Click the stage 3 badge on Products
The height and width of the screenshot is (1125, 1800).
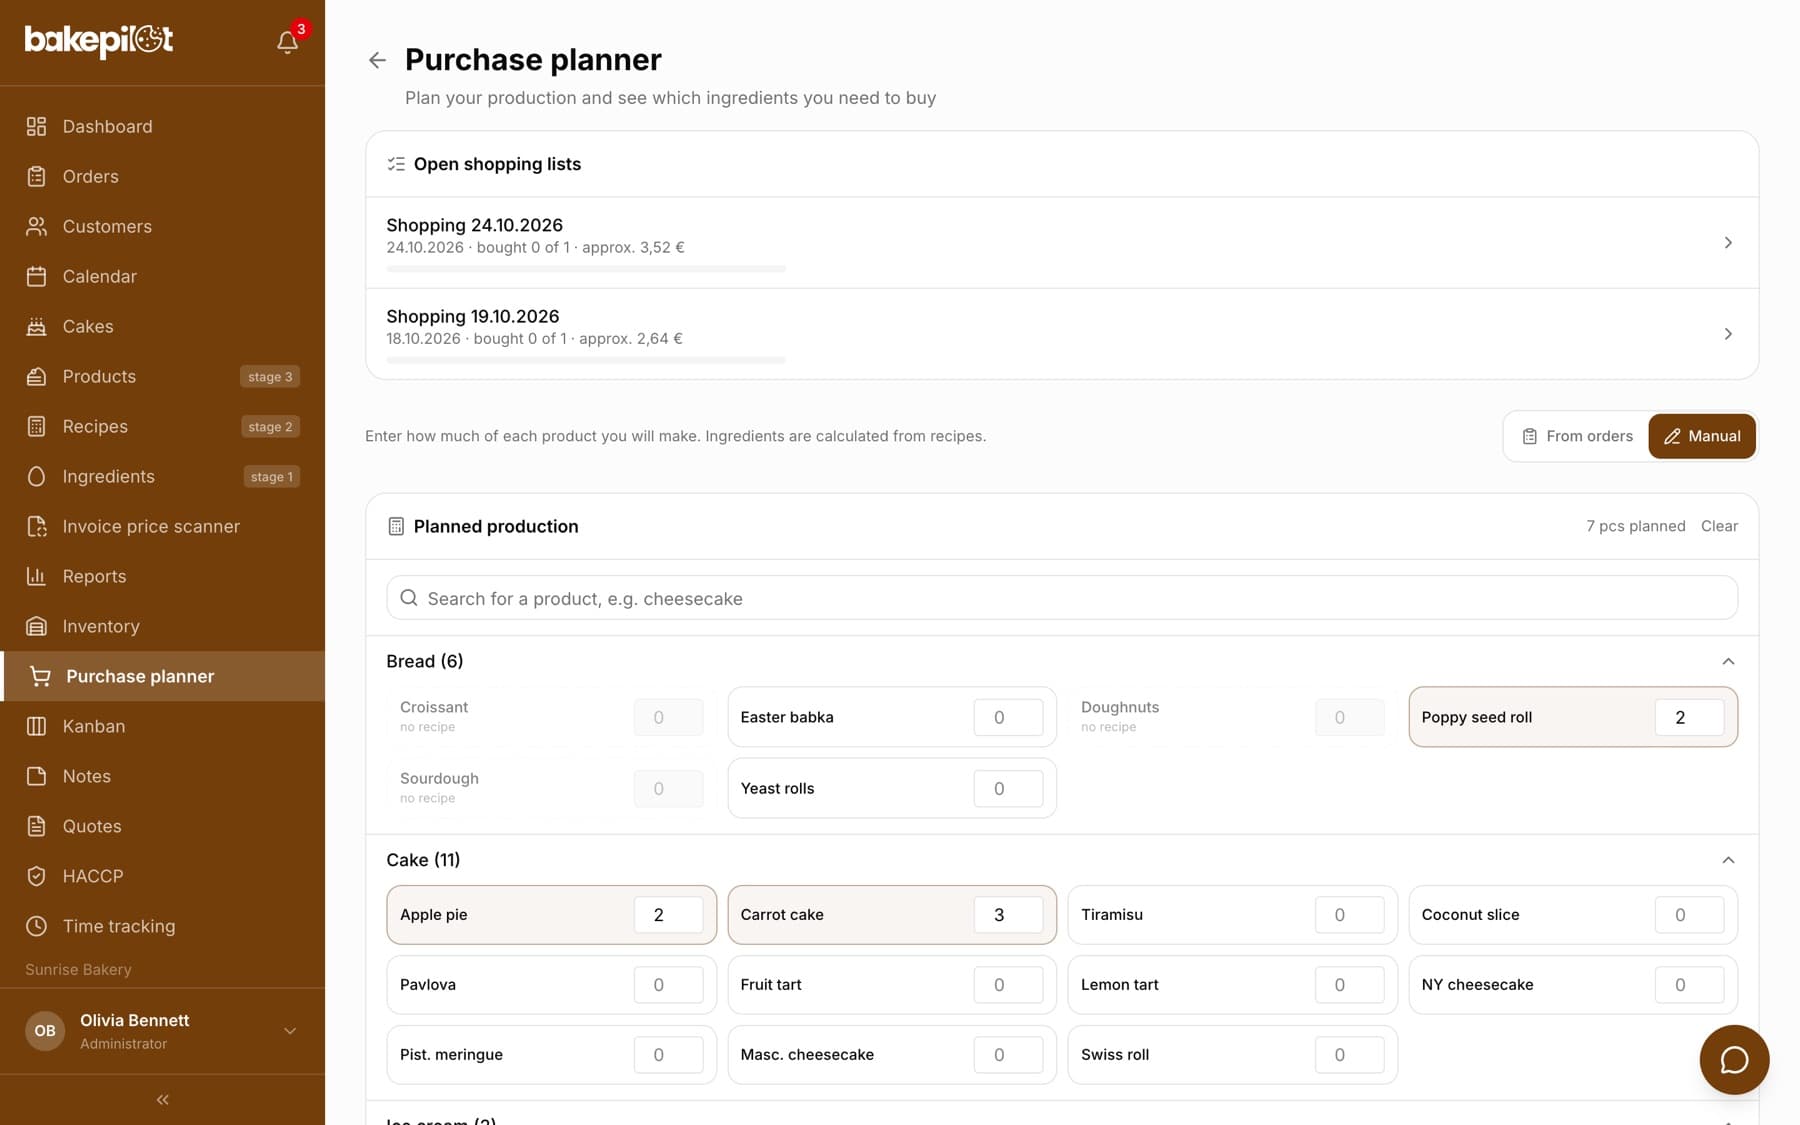270,377
